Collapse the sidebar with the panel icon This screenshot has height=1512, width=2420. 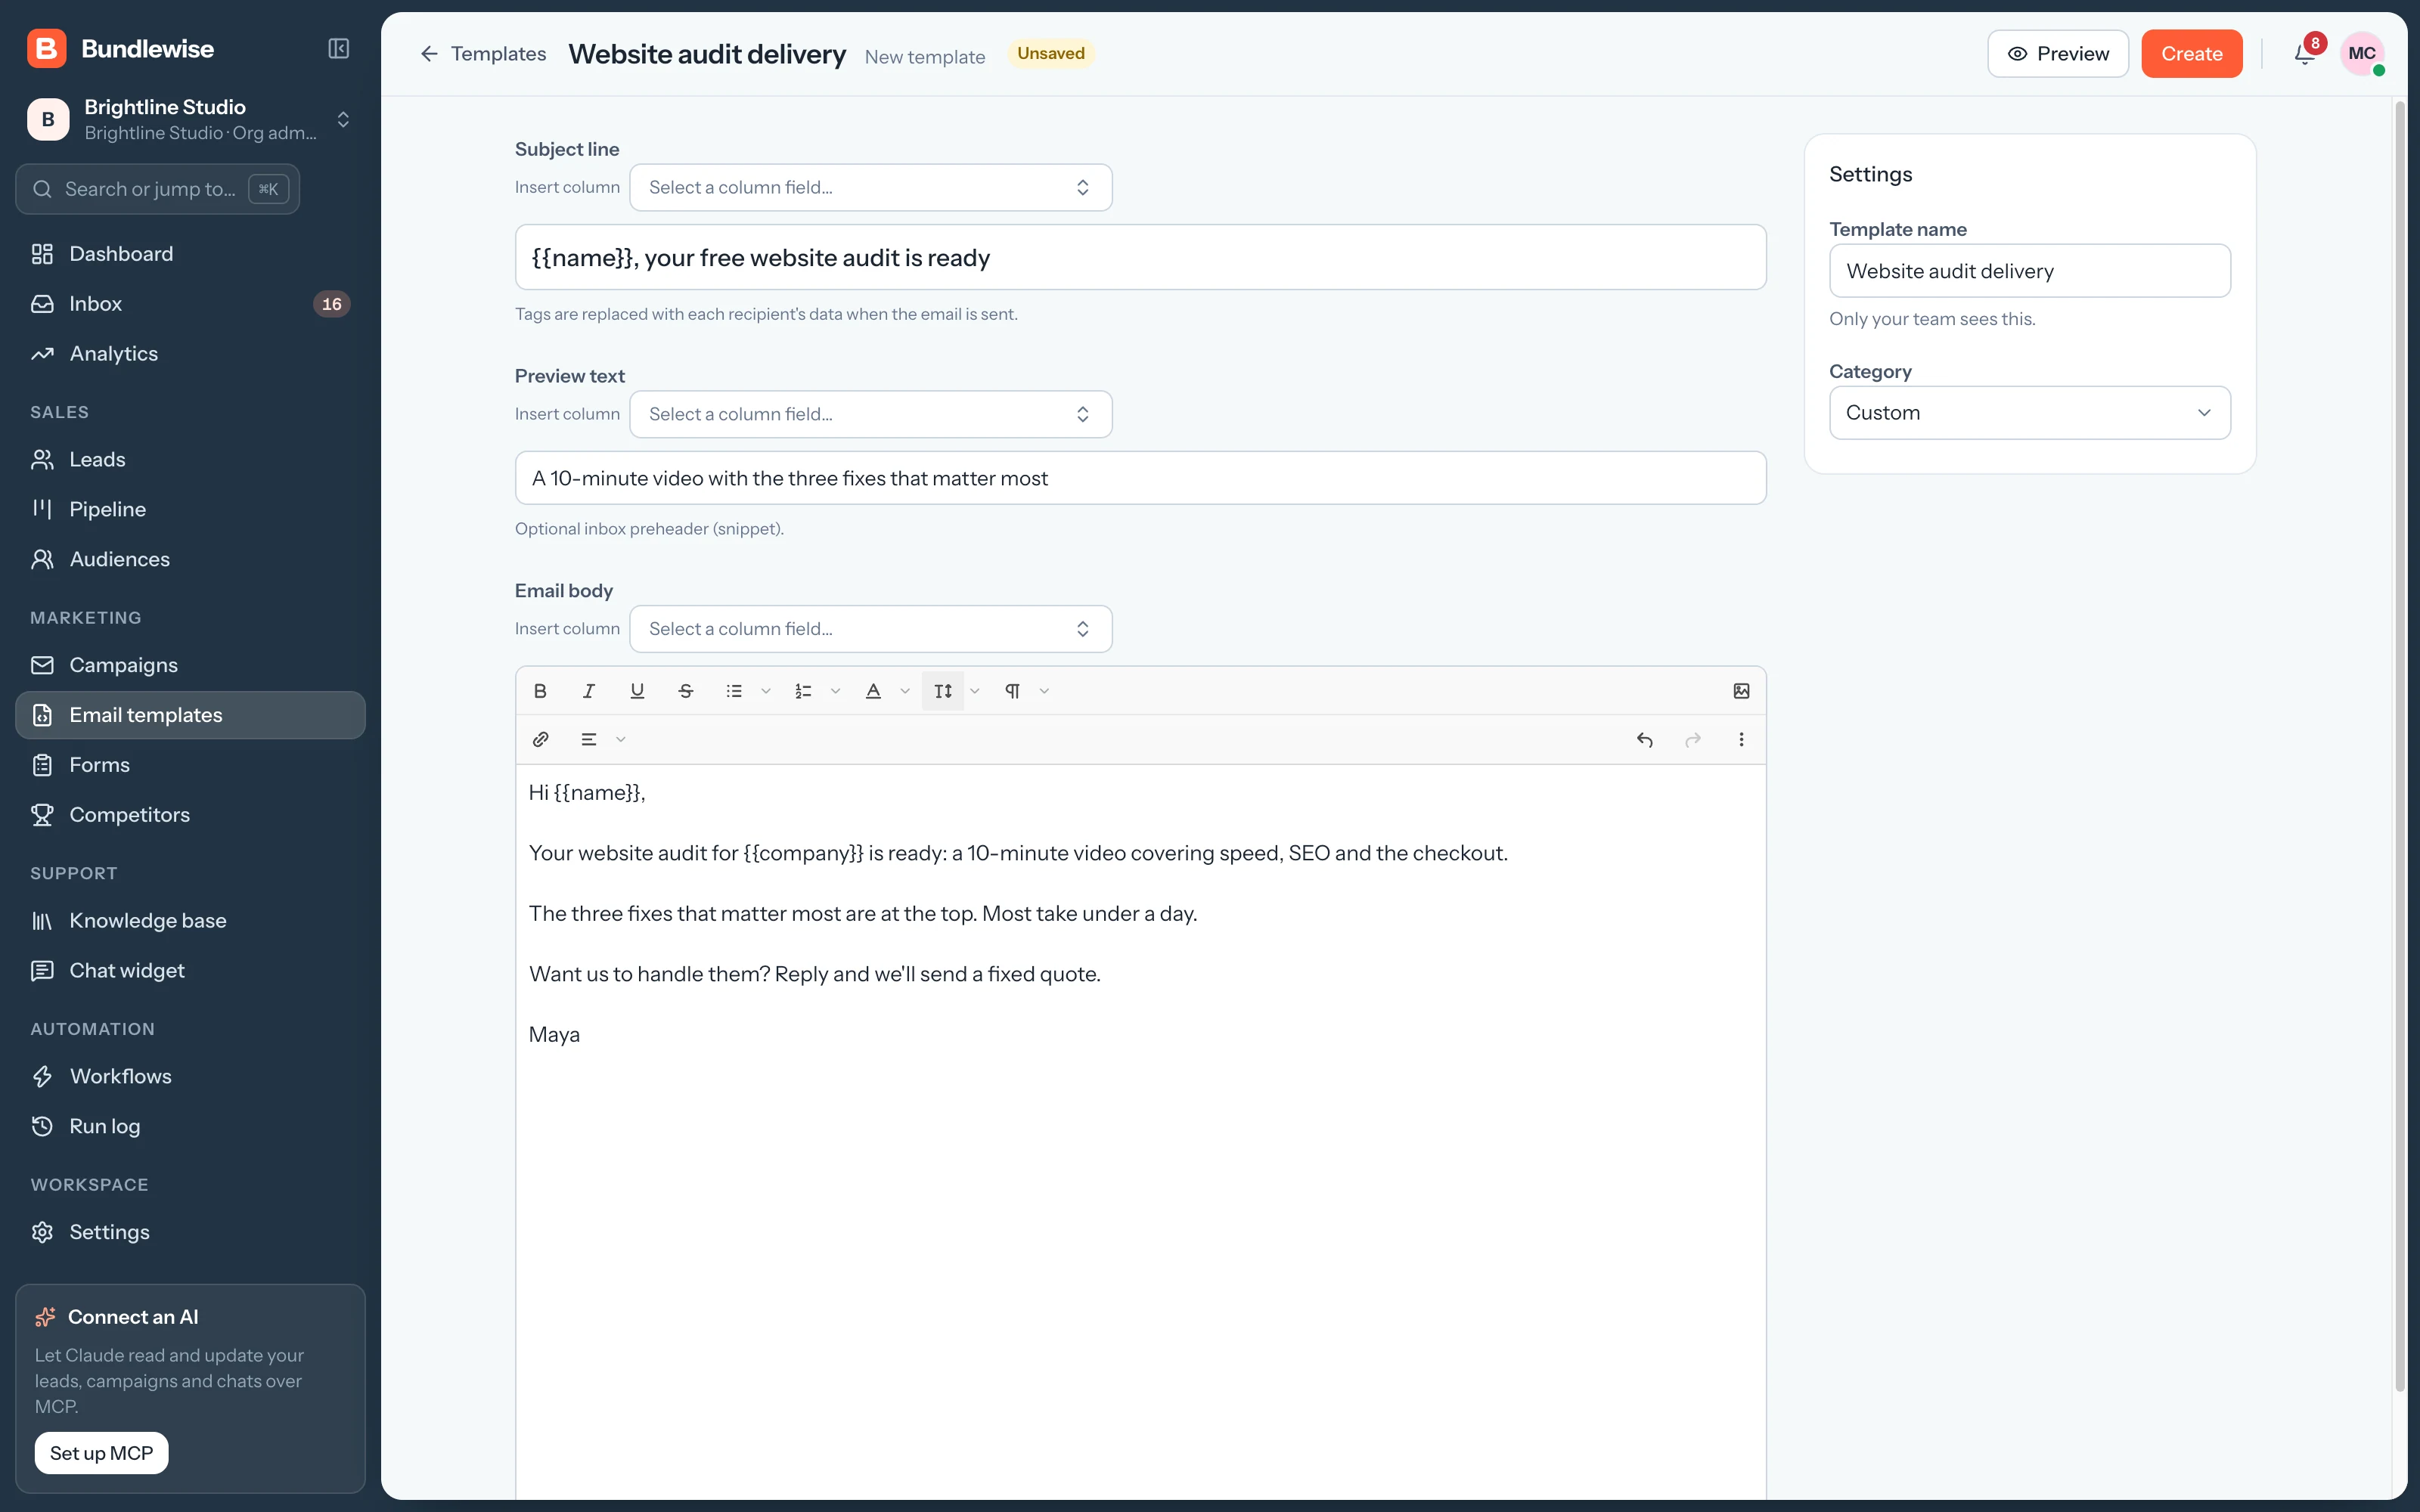(339, 49)
